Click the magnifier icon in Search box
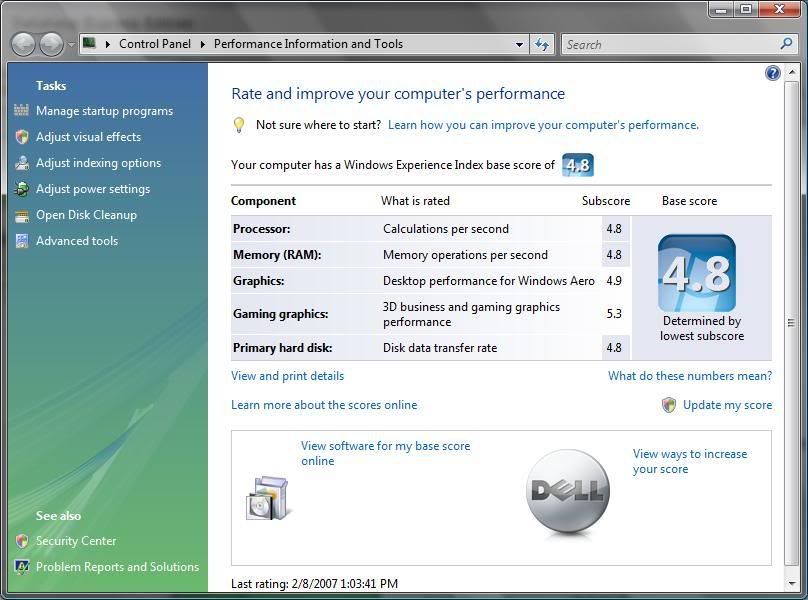The height and width of the screenshot is (600, 808). click(786, 44)
